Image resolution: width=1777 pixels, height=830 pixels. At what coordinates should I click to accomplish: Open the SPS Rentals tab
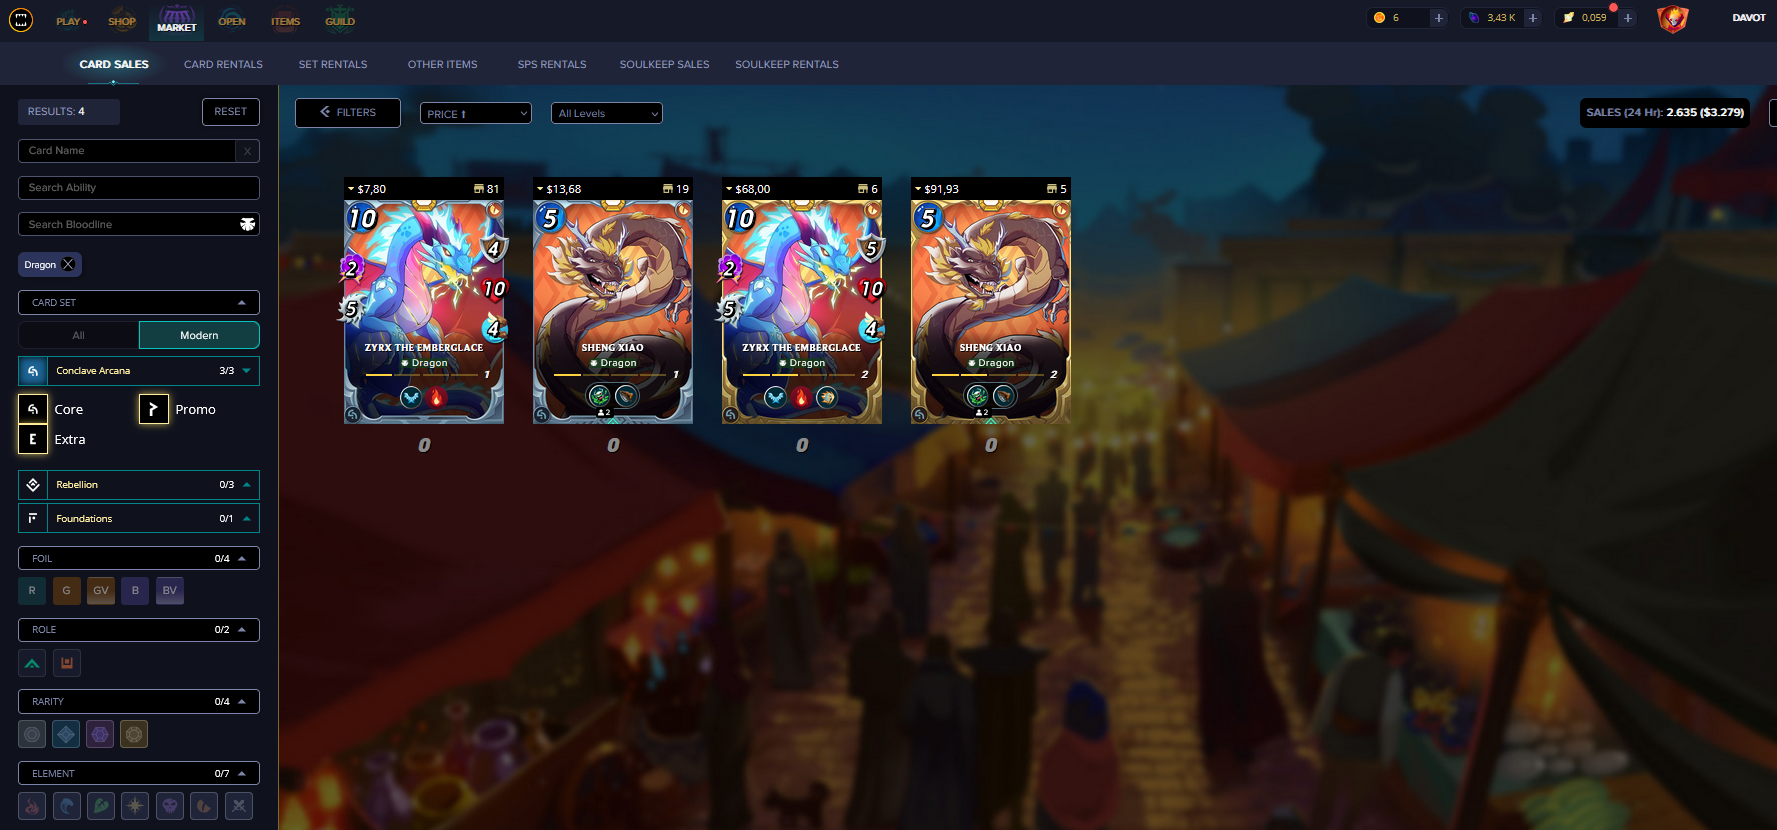tap(552, 64)
